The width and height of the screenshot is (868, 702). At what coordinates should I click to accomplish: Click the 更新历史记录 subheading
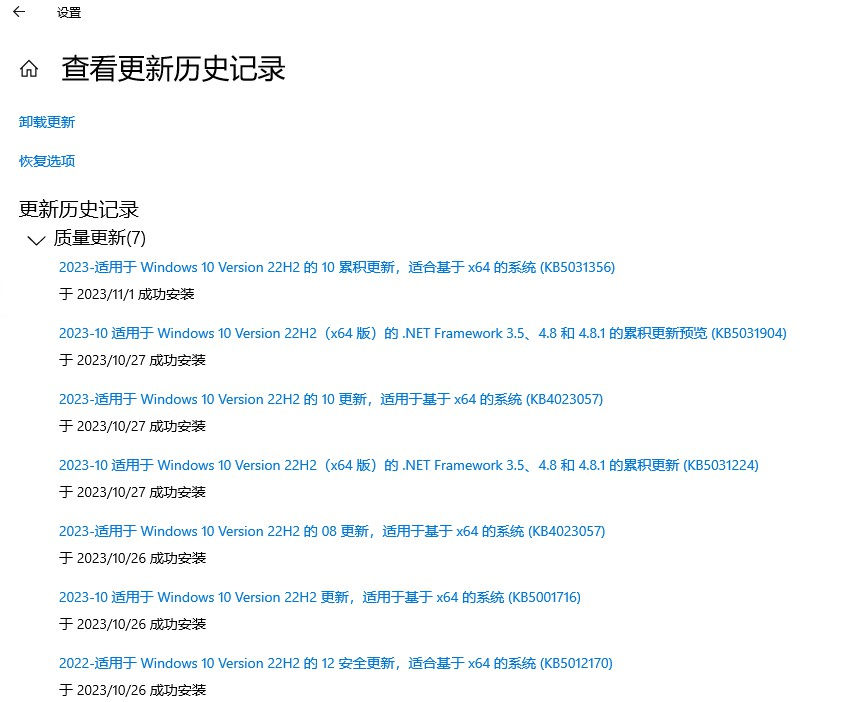78,210
